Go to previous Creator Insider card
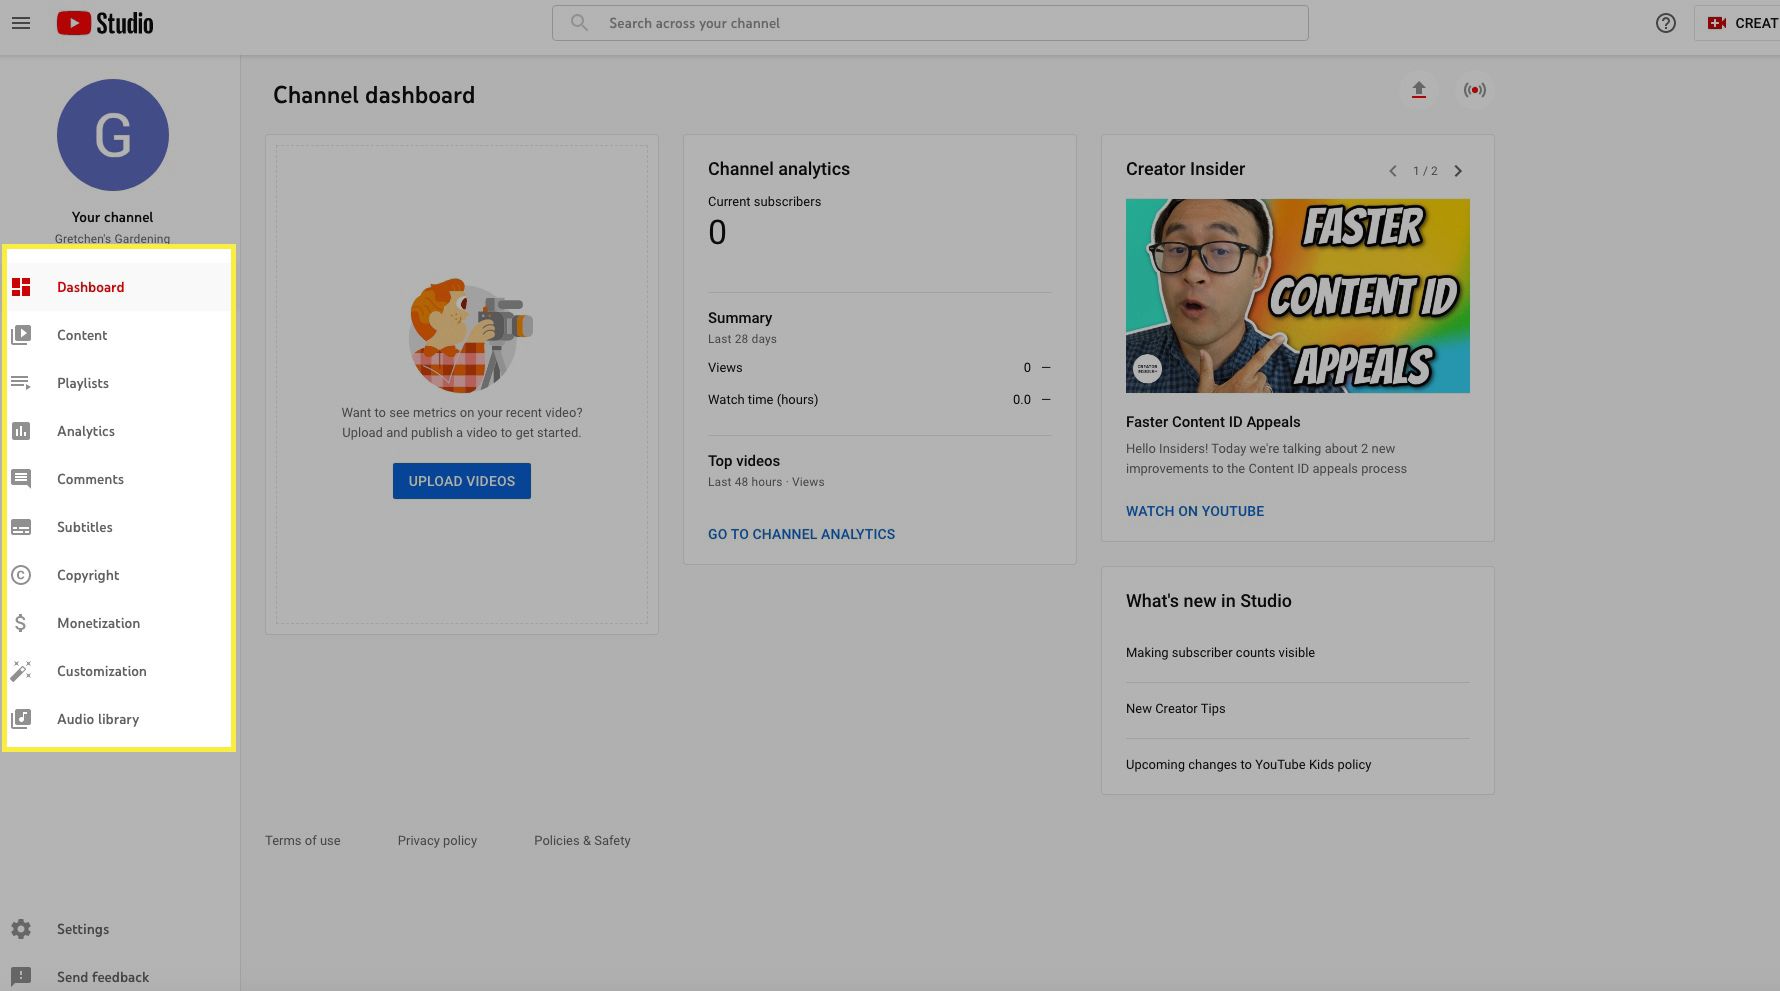Viewport: 1780px width, 991px height. point(1392,171)
